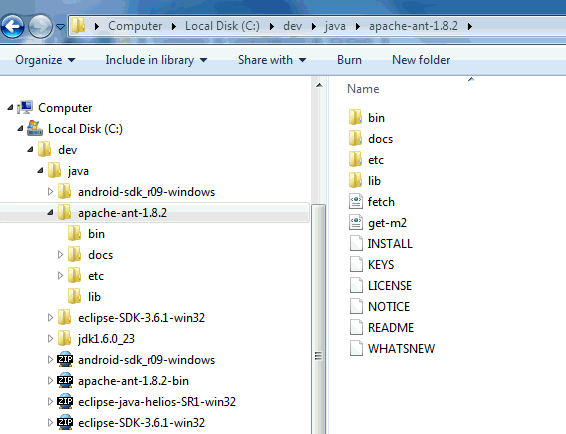Select docs folder icon in file list
The image size is (566, 434).
[x=356, y=138]
